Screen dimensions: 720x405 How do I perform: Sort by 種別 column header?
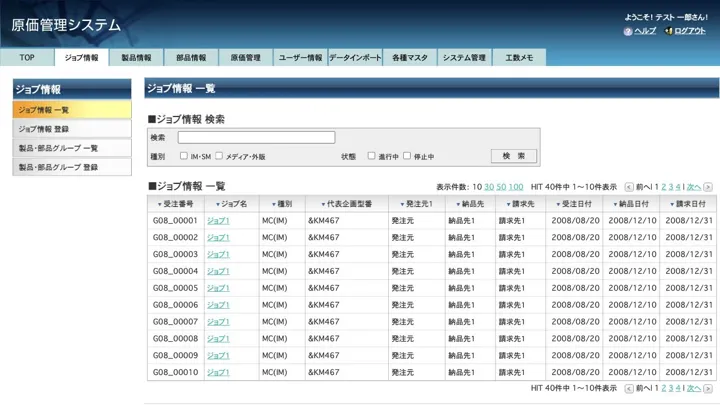point(282,204)
